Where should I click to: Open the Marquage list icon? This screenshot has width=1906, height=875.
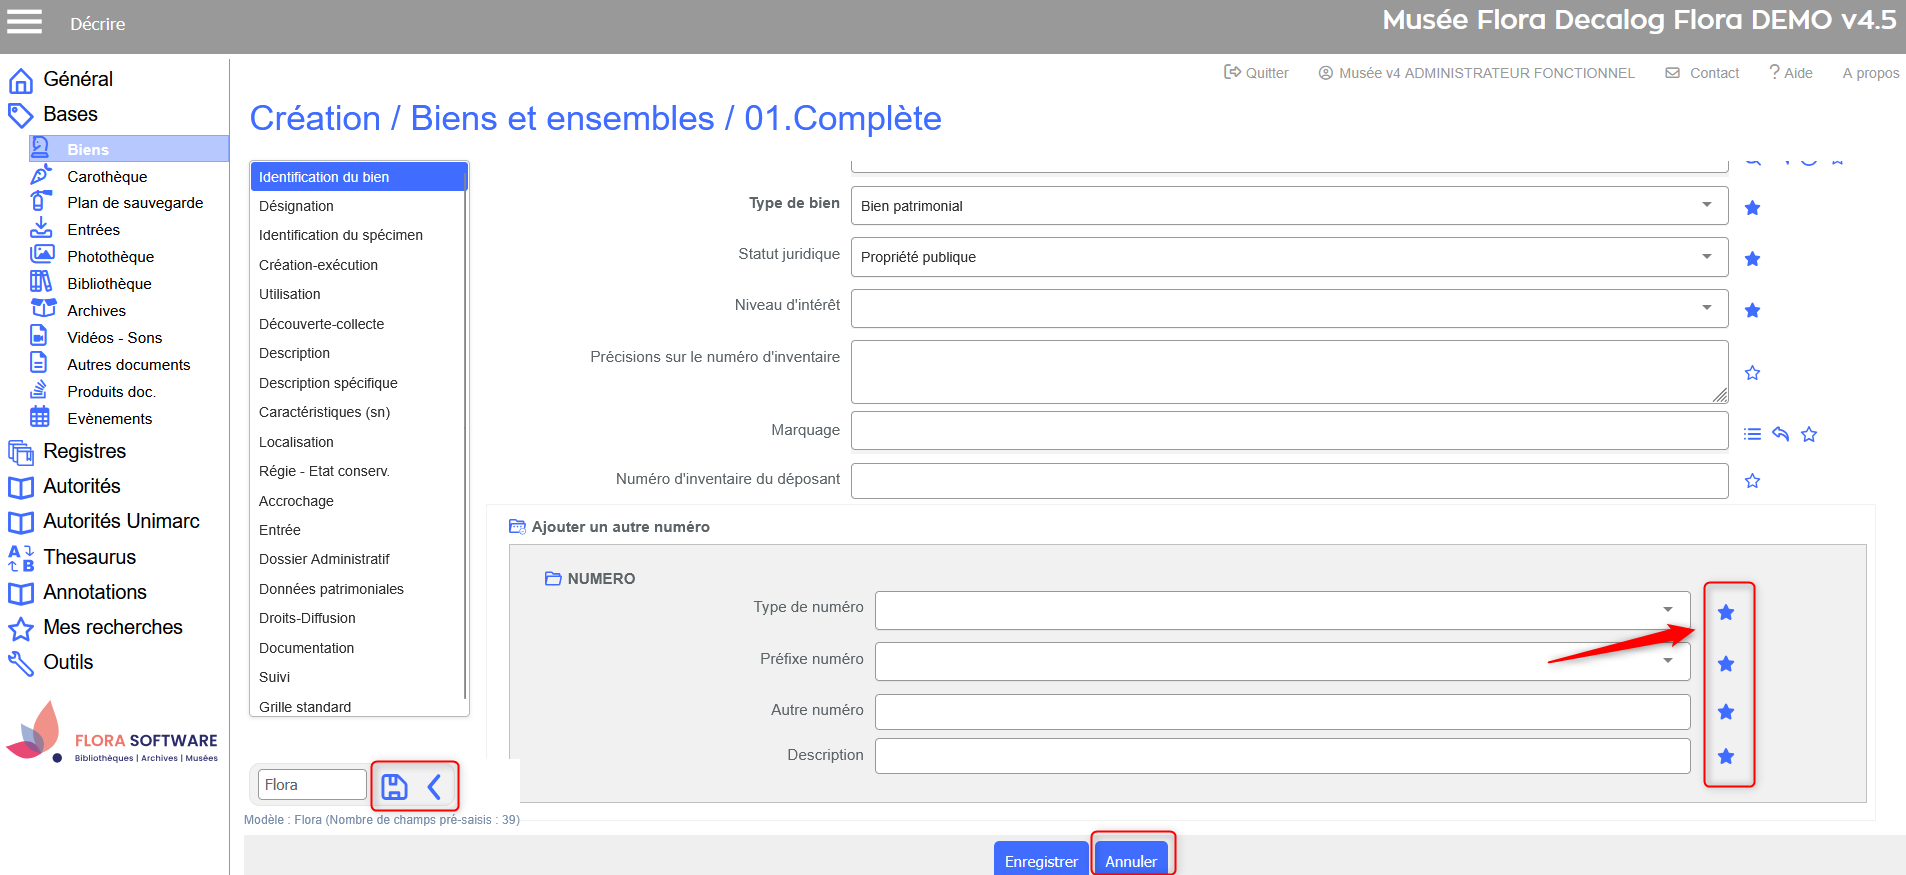tap(1752, 434)
